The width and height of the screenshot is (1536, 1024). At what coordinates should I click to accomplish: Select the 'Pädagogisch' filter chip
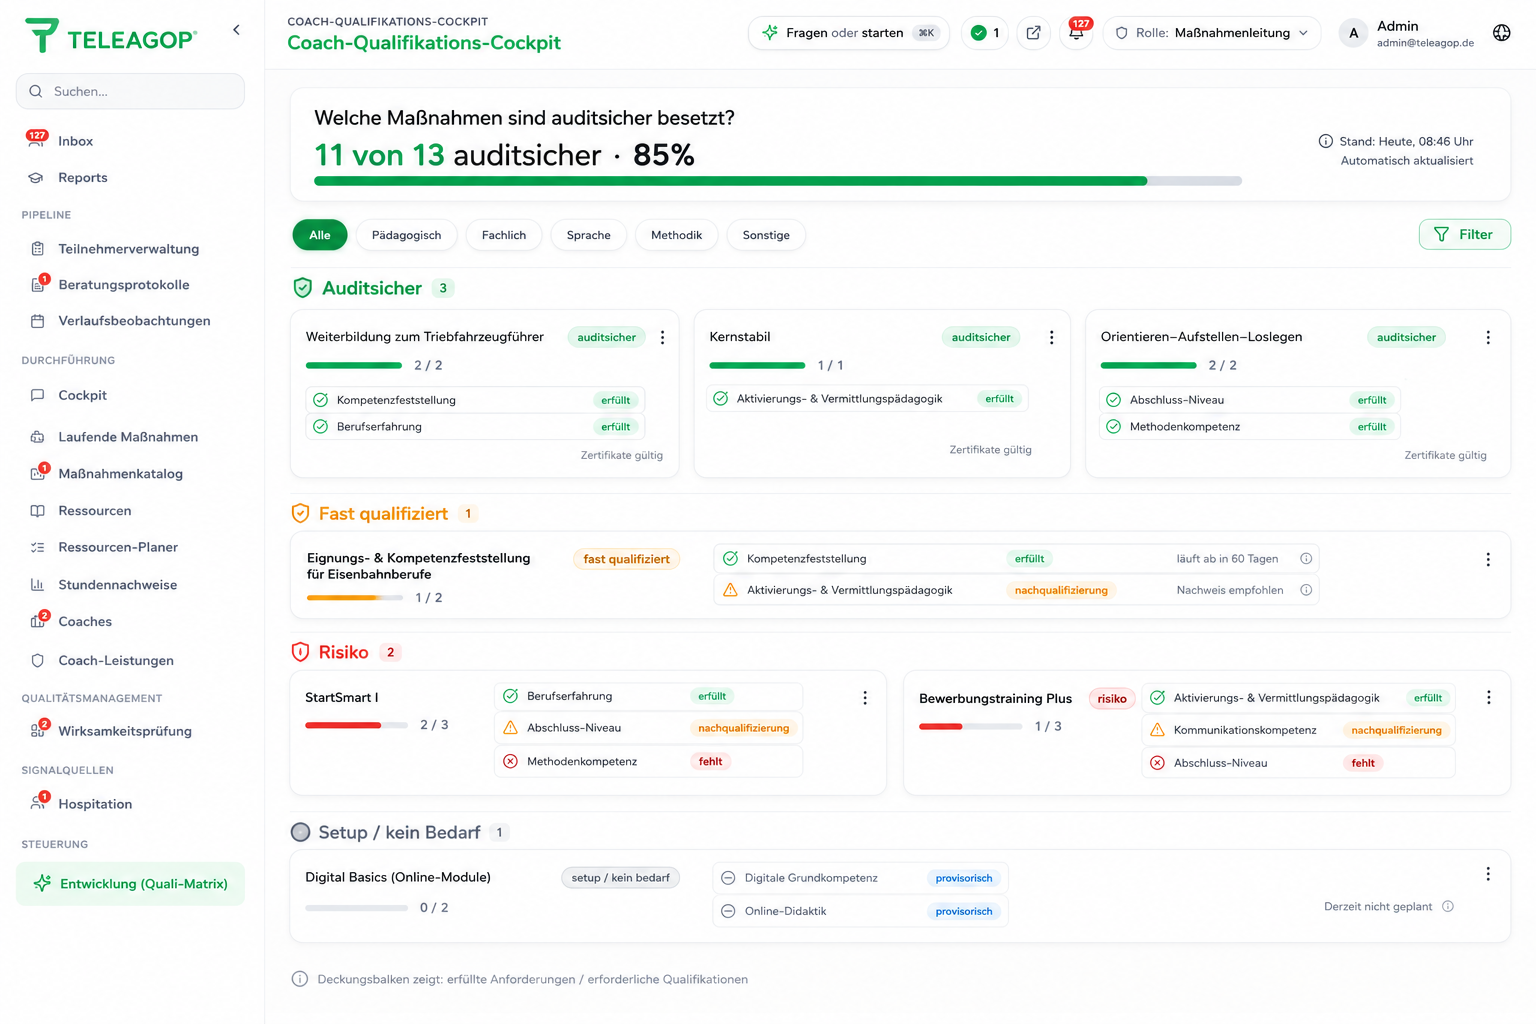406,235
